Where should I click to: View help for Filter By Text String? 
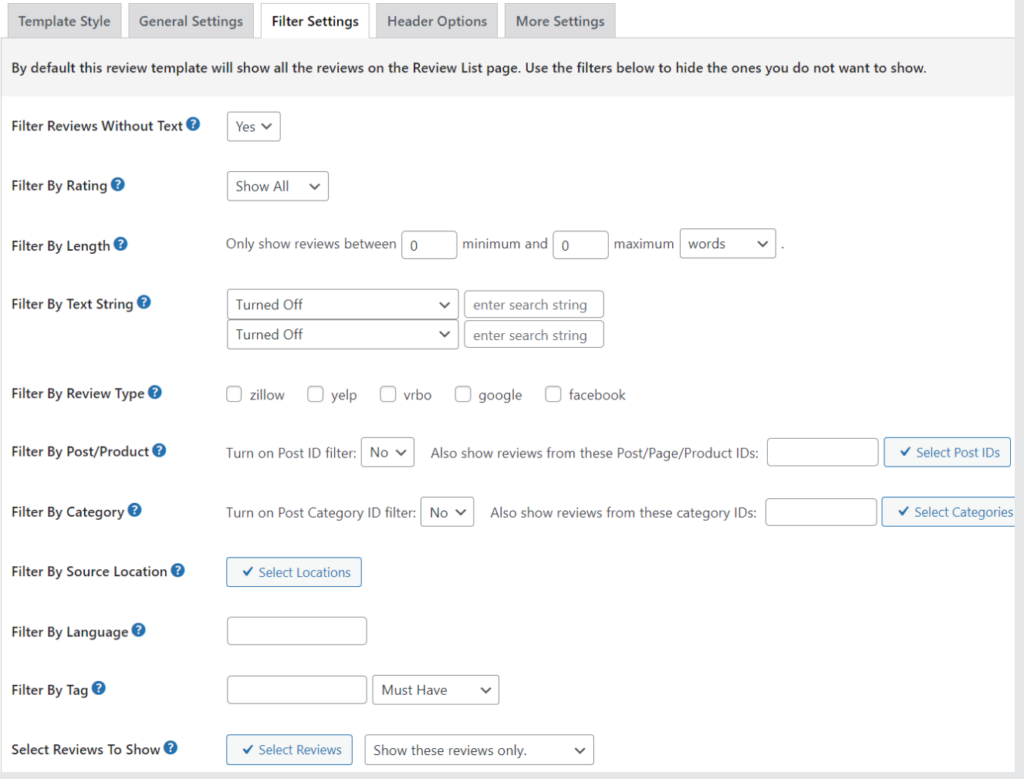click(144, 302)
